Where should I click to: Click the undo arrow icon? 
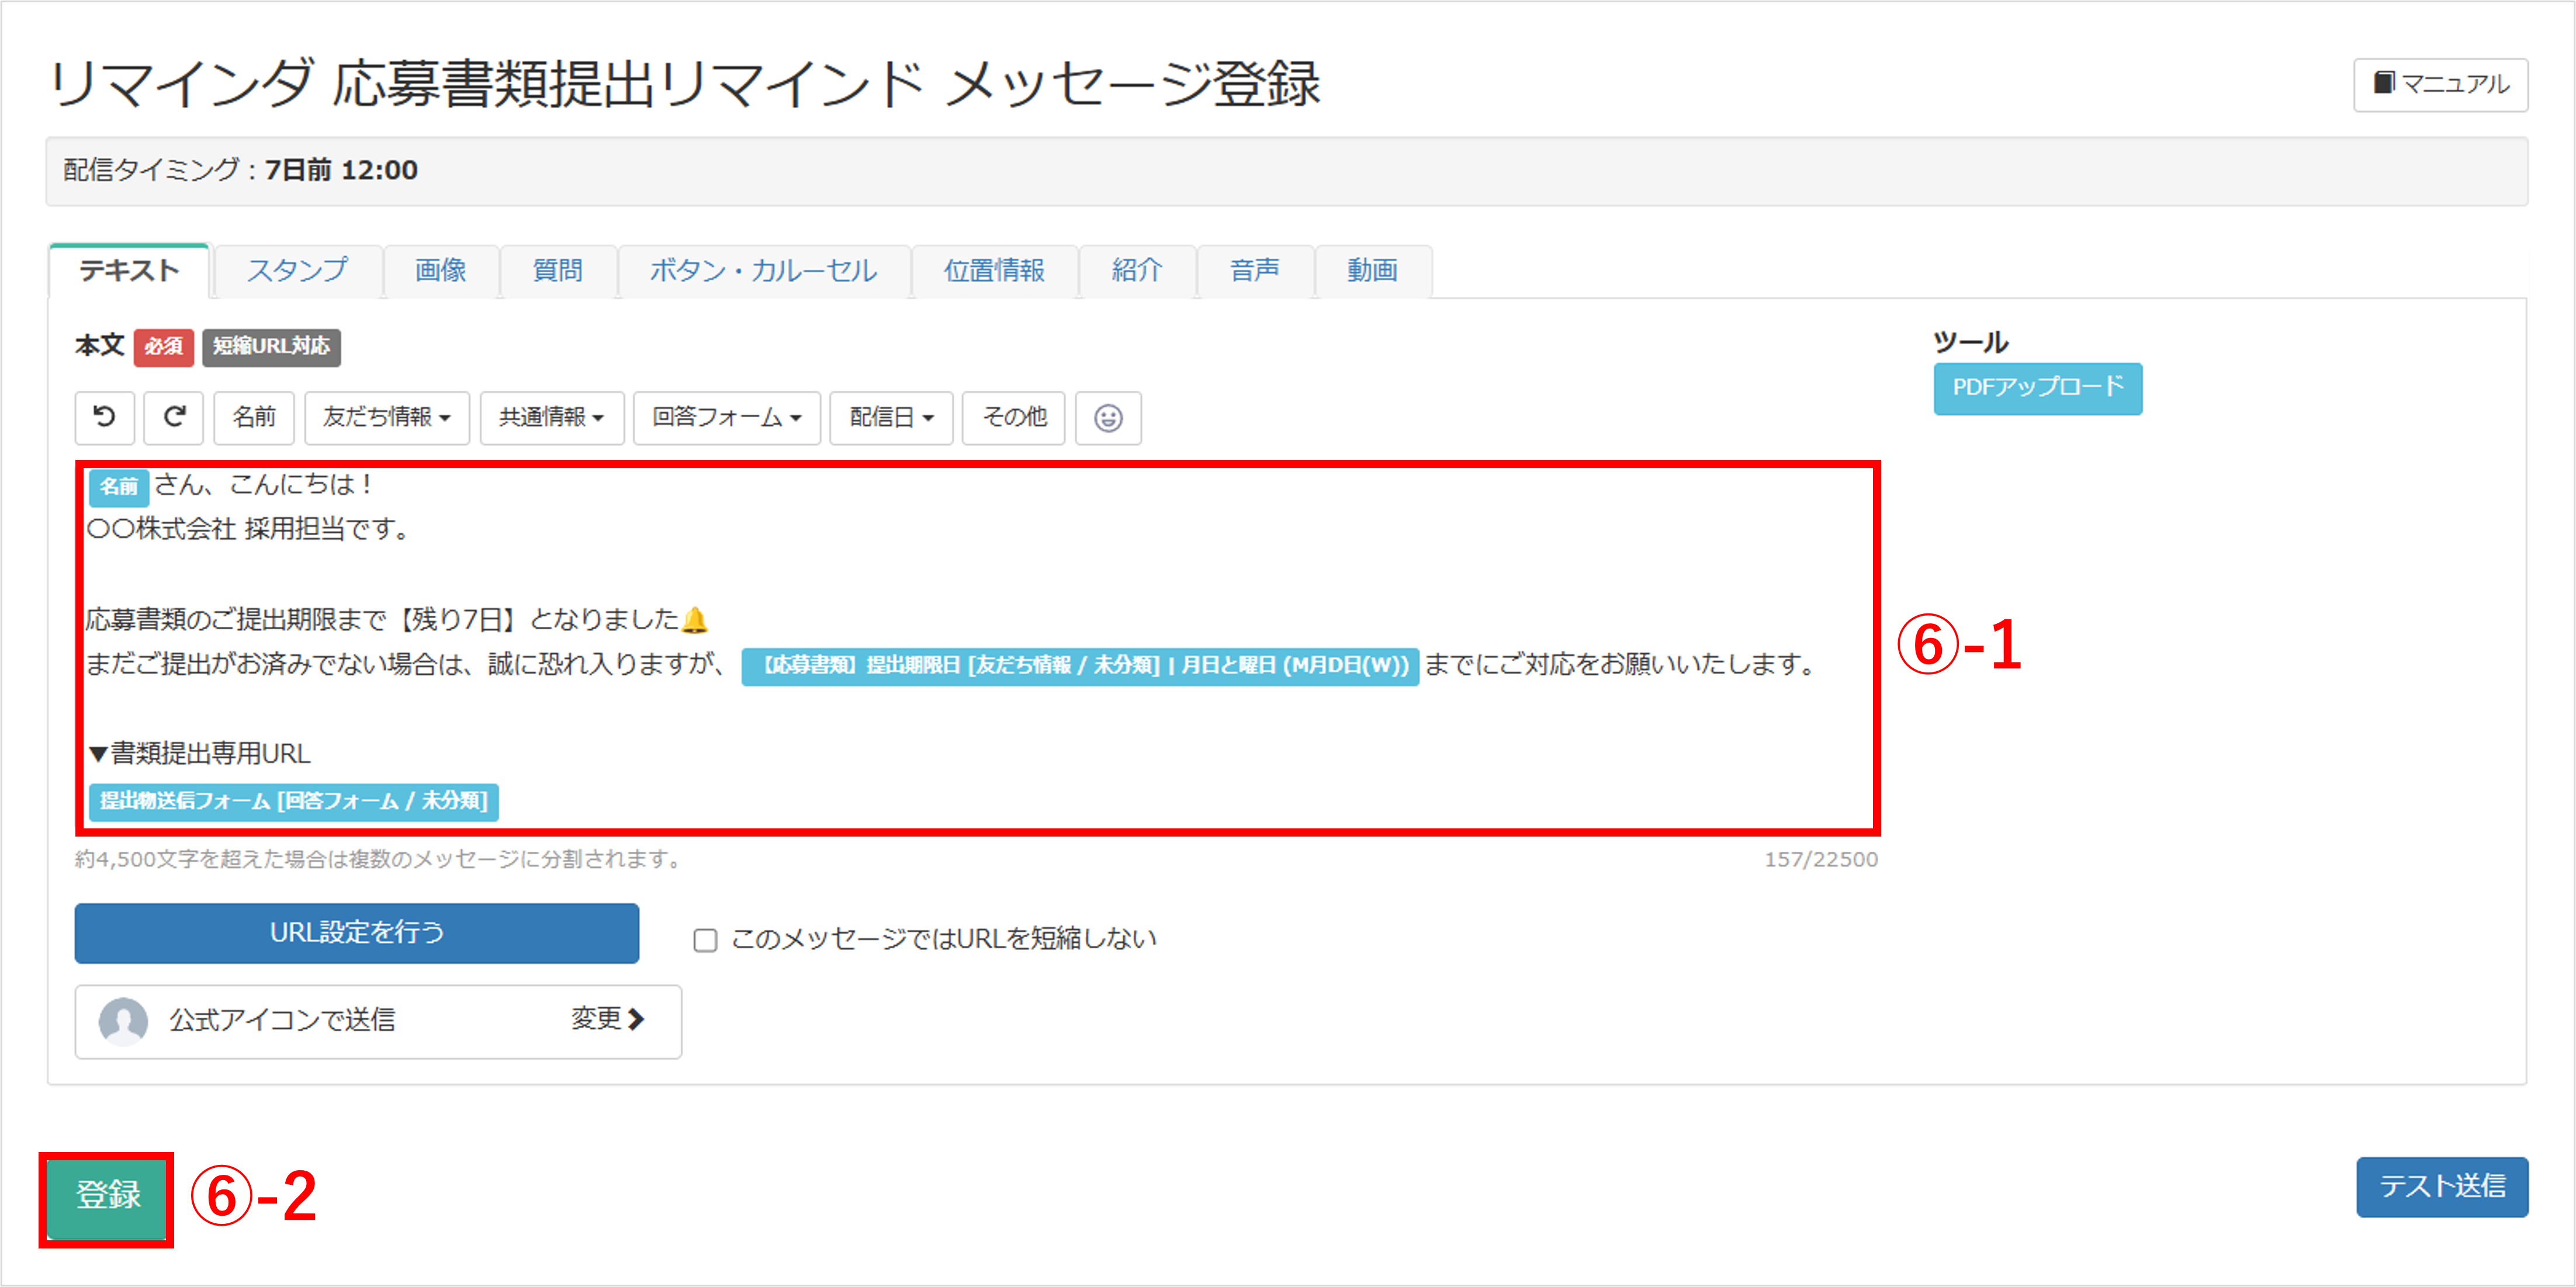pos(104,417)
